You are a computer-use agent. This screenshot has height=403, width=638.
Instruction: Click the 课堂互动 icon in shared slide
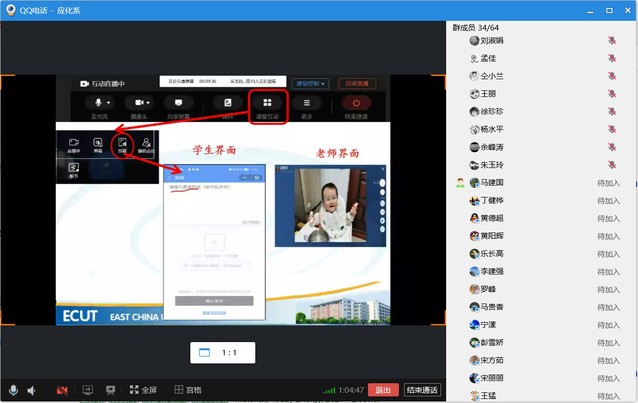click(267, 104)
